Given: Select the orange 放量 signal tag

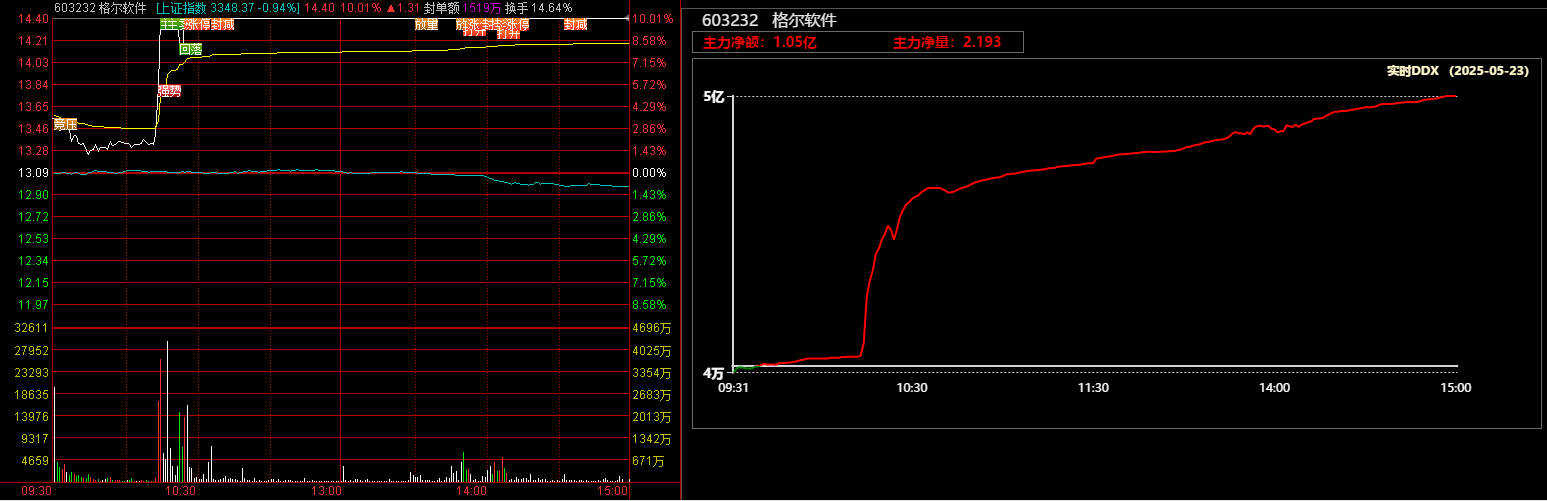Looking at the screenshot, I should pos(426,25).
